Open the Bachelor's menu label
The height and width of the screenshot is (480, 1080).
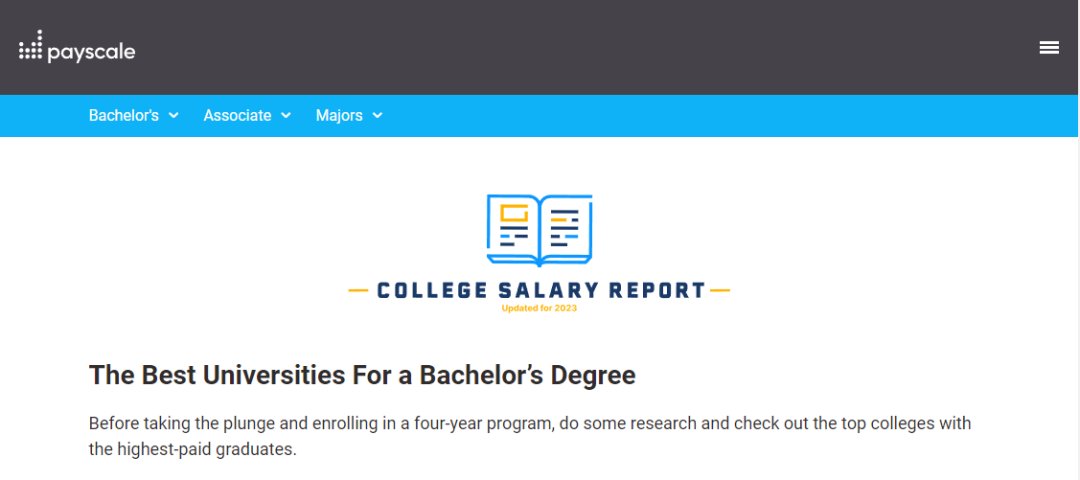click(x=124, y=116)
